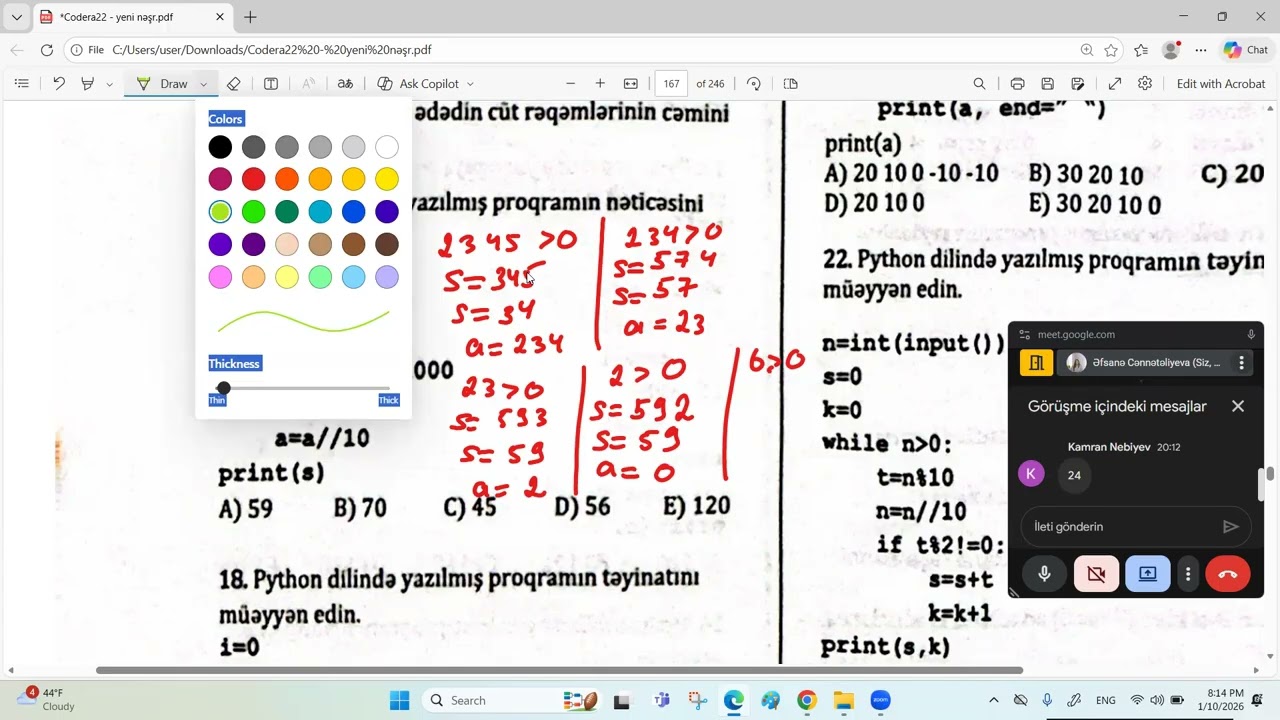Open the Edge profile avatar

1171,50
